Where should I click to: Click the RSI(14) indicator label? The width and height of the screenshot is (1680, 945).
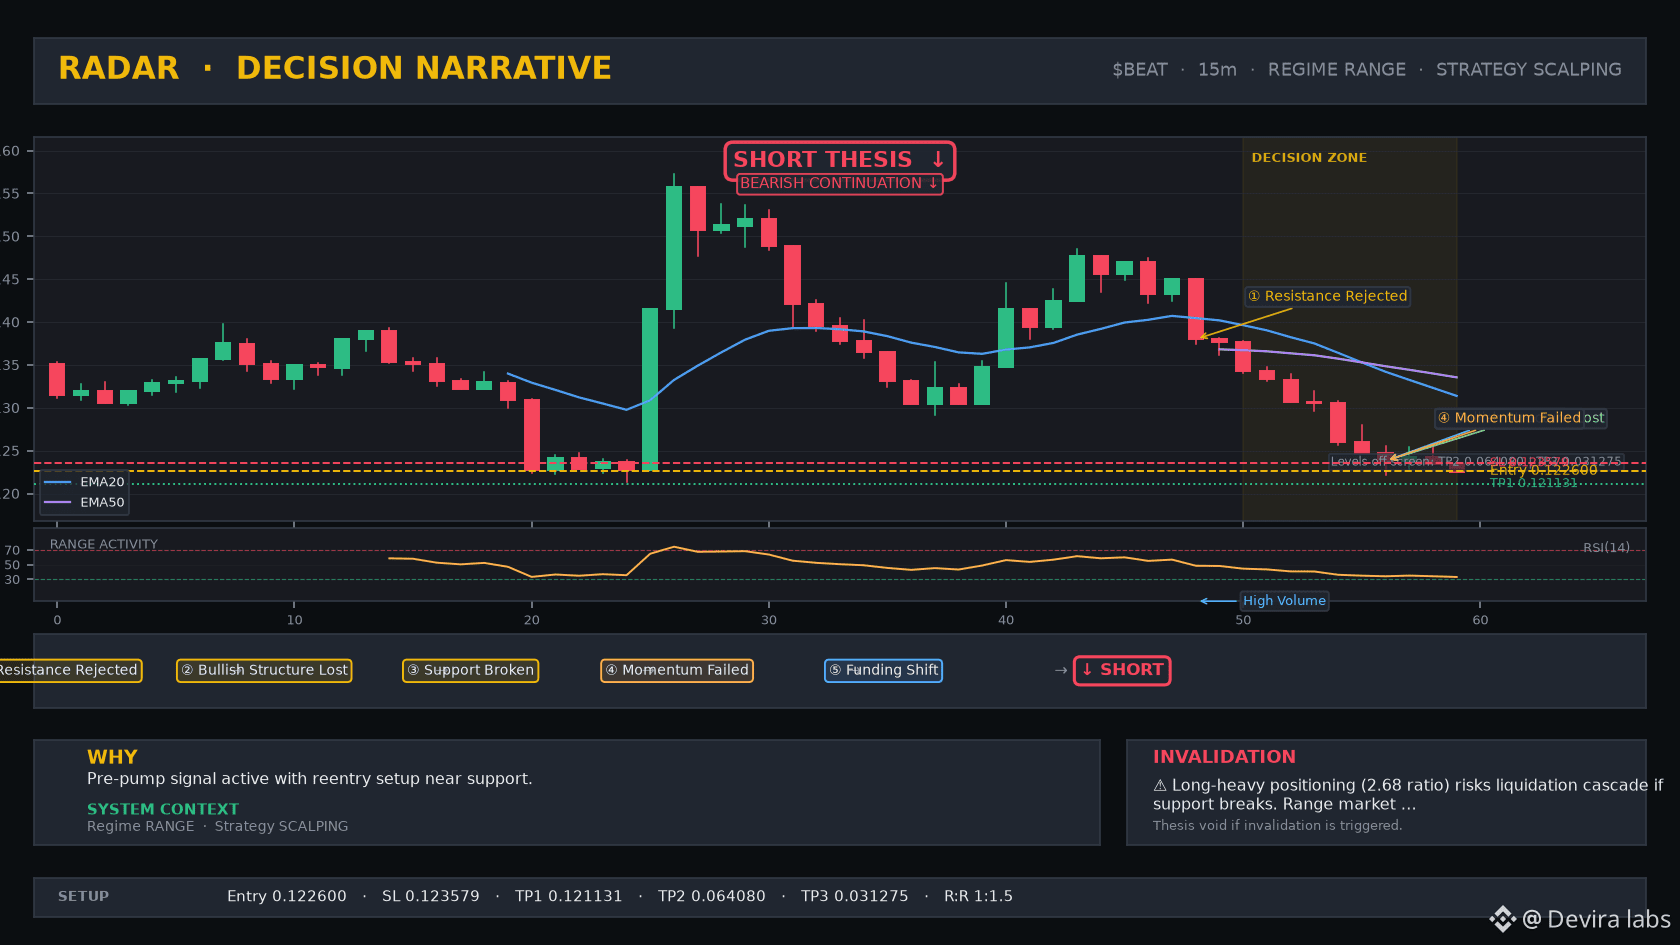pyautogui.click(x=1606, y=547)
